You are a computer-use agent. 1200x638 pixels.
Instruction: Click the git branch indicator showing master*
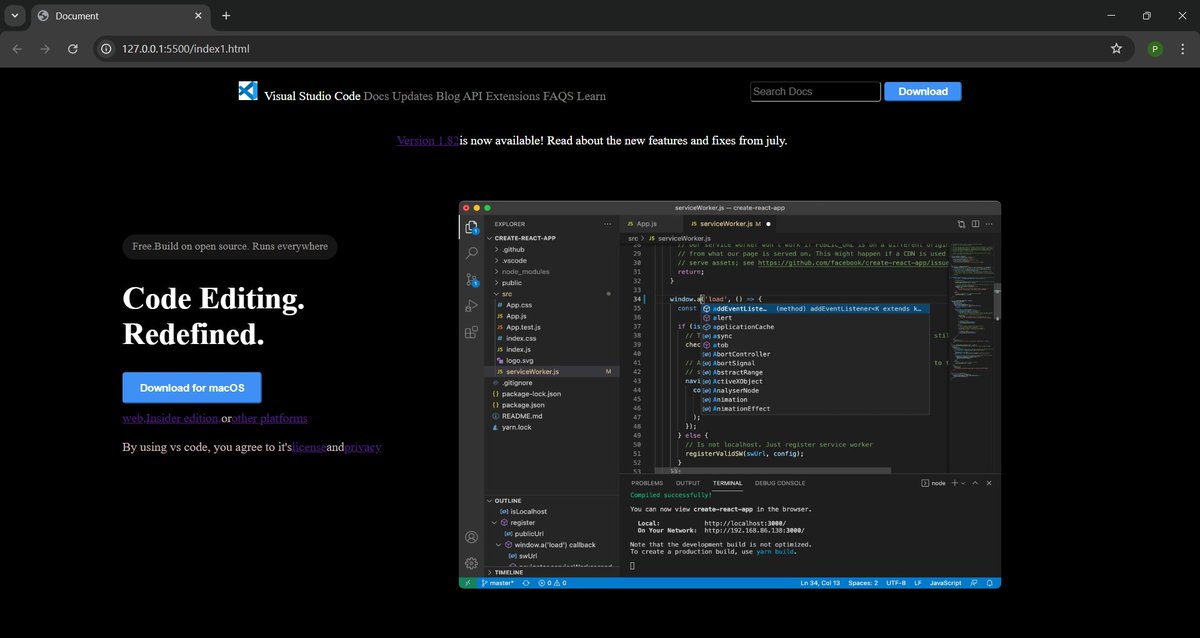tap(499, 582)
